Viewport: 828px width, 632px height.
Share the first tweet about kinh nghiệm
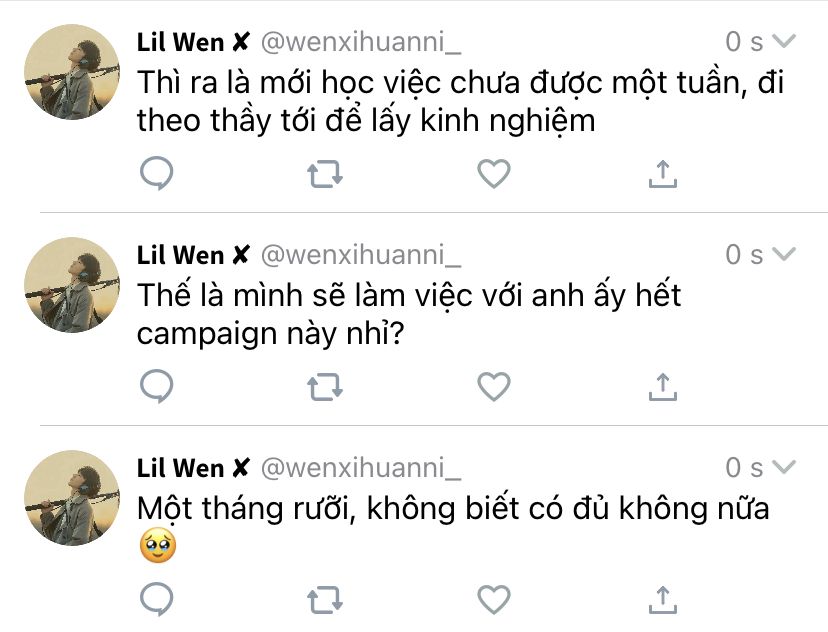(x=663, y=174)
